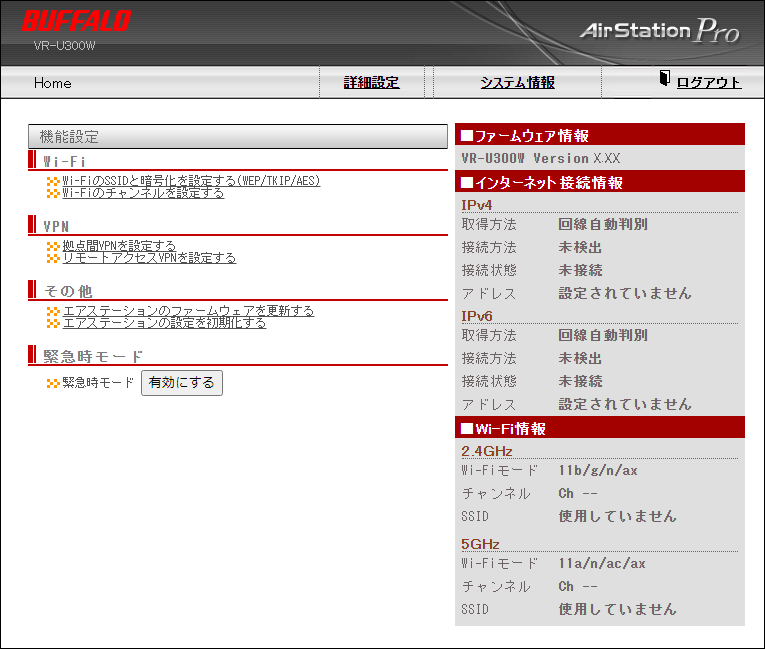The height and width of the screenshot is (649, 765).
Task: Open the 詳細設定 tab
Action: point(371,83)
